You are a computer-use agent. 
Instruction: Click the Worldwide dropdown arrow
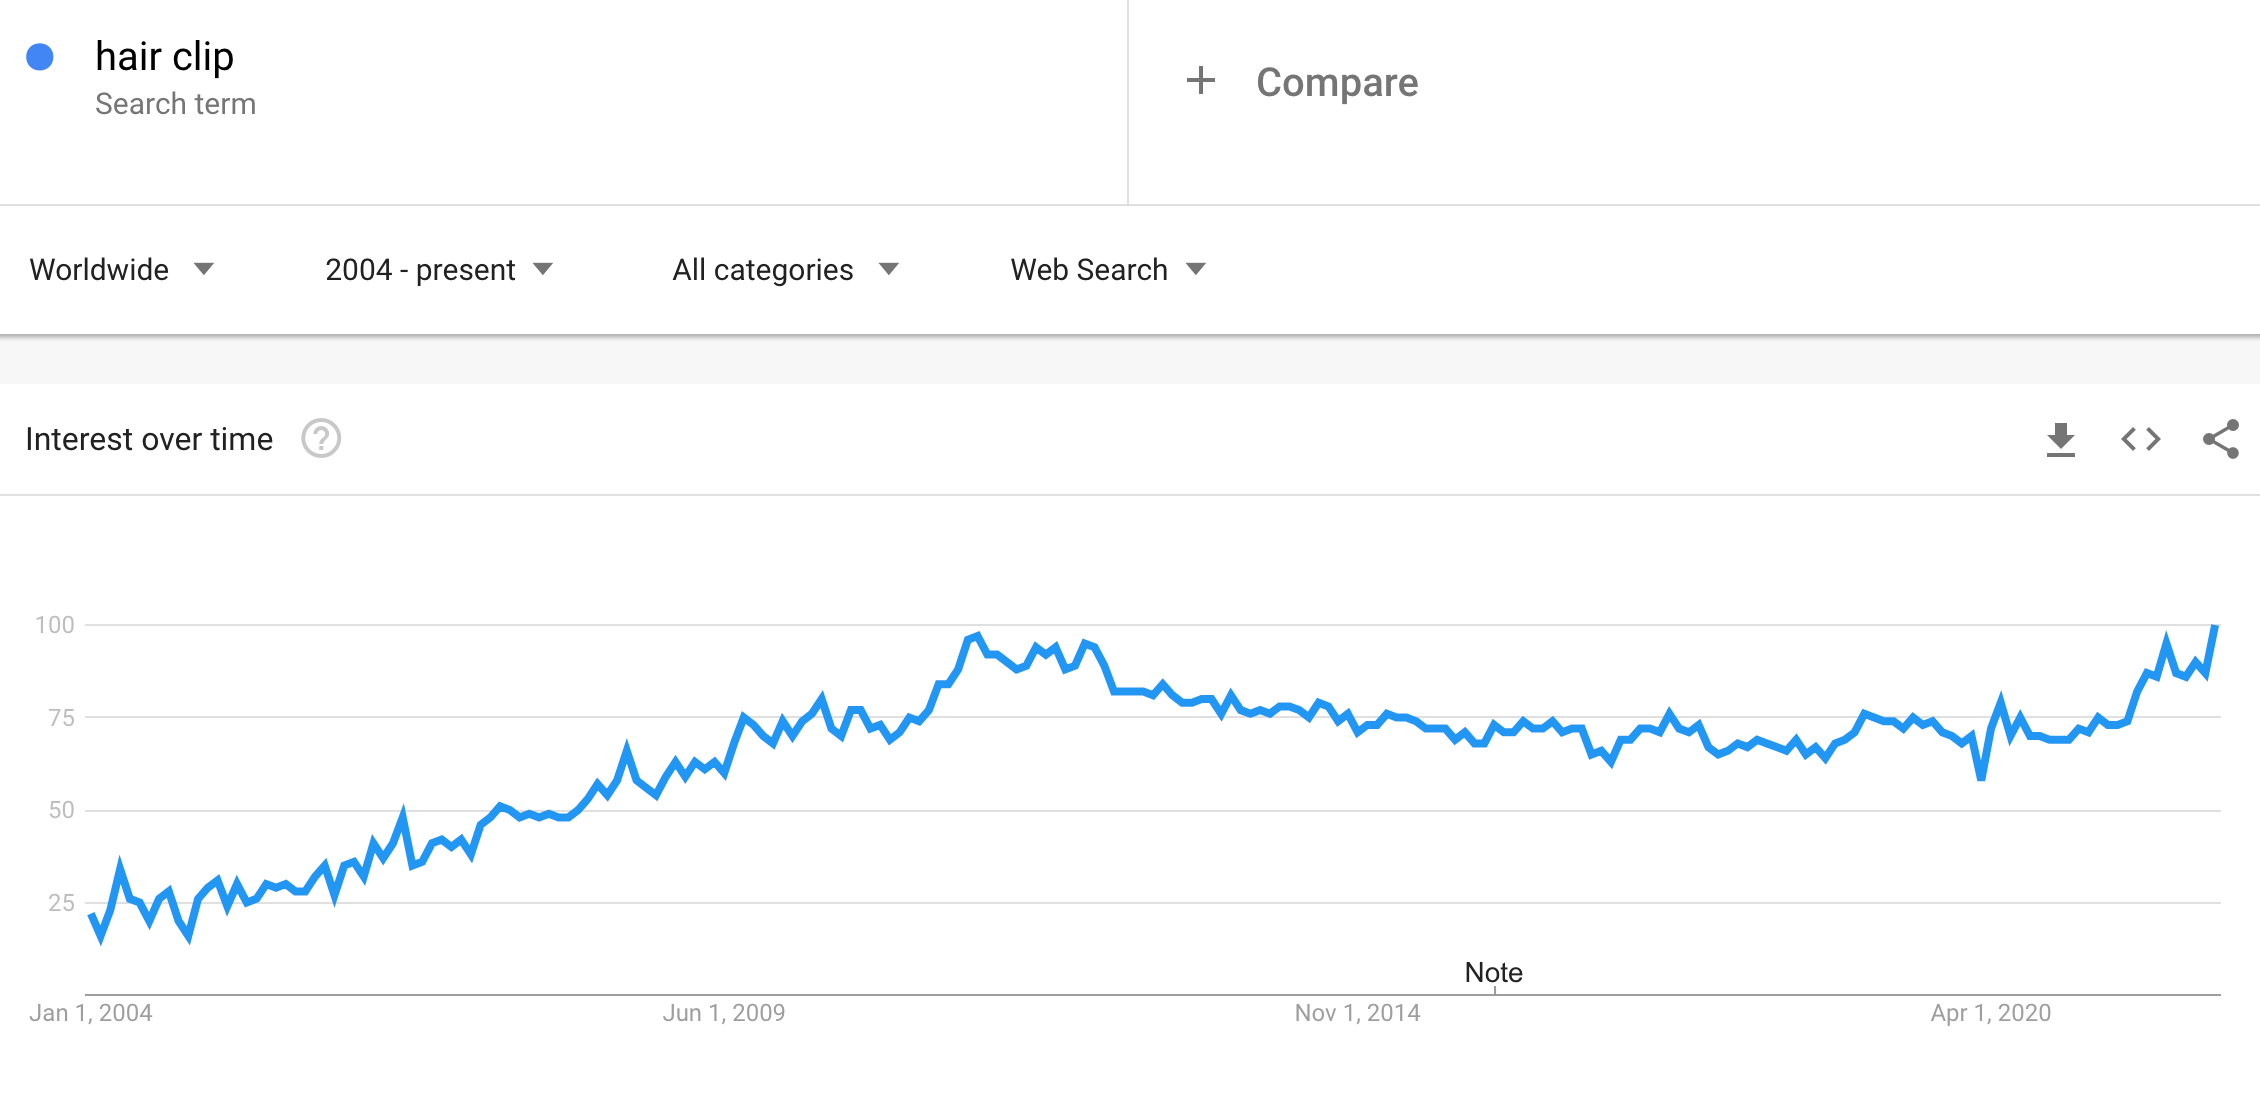click(204, 269)
